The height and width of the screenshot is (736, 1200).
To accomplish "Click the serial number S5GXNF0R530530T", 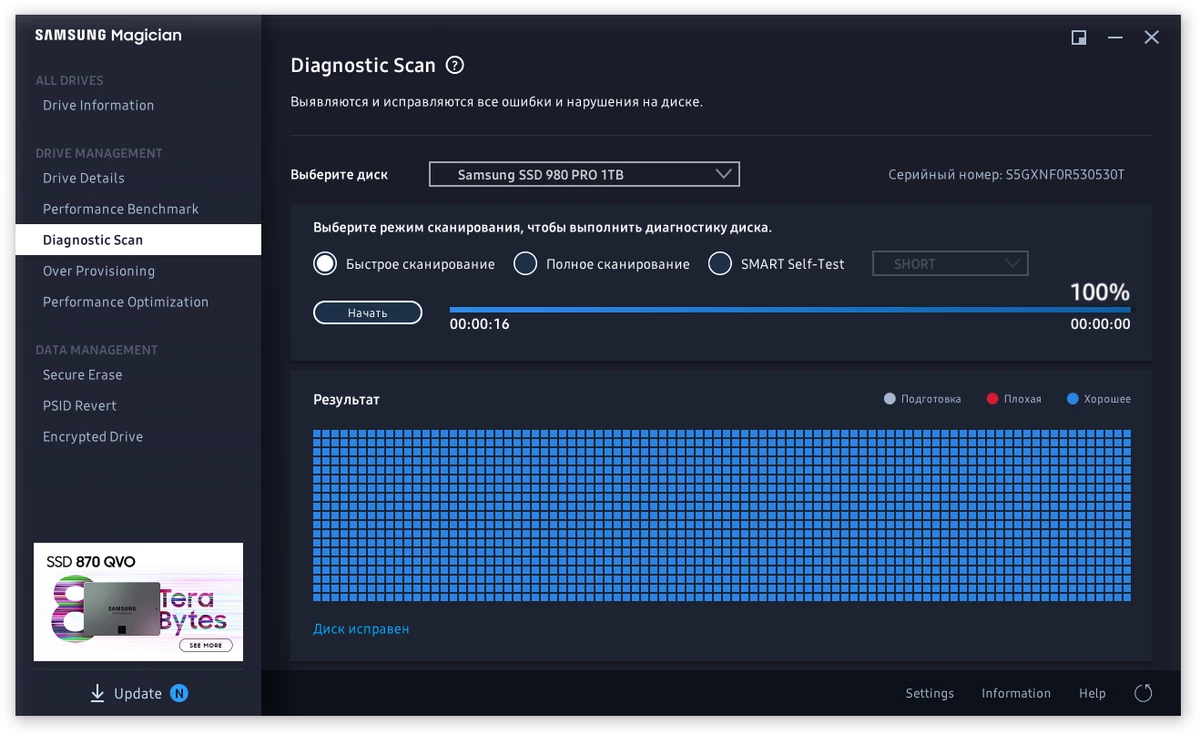I will pos(1065,175).
